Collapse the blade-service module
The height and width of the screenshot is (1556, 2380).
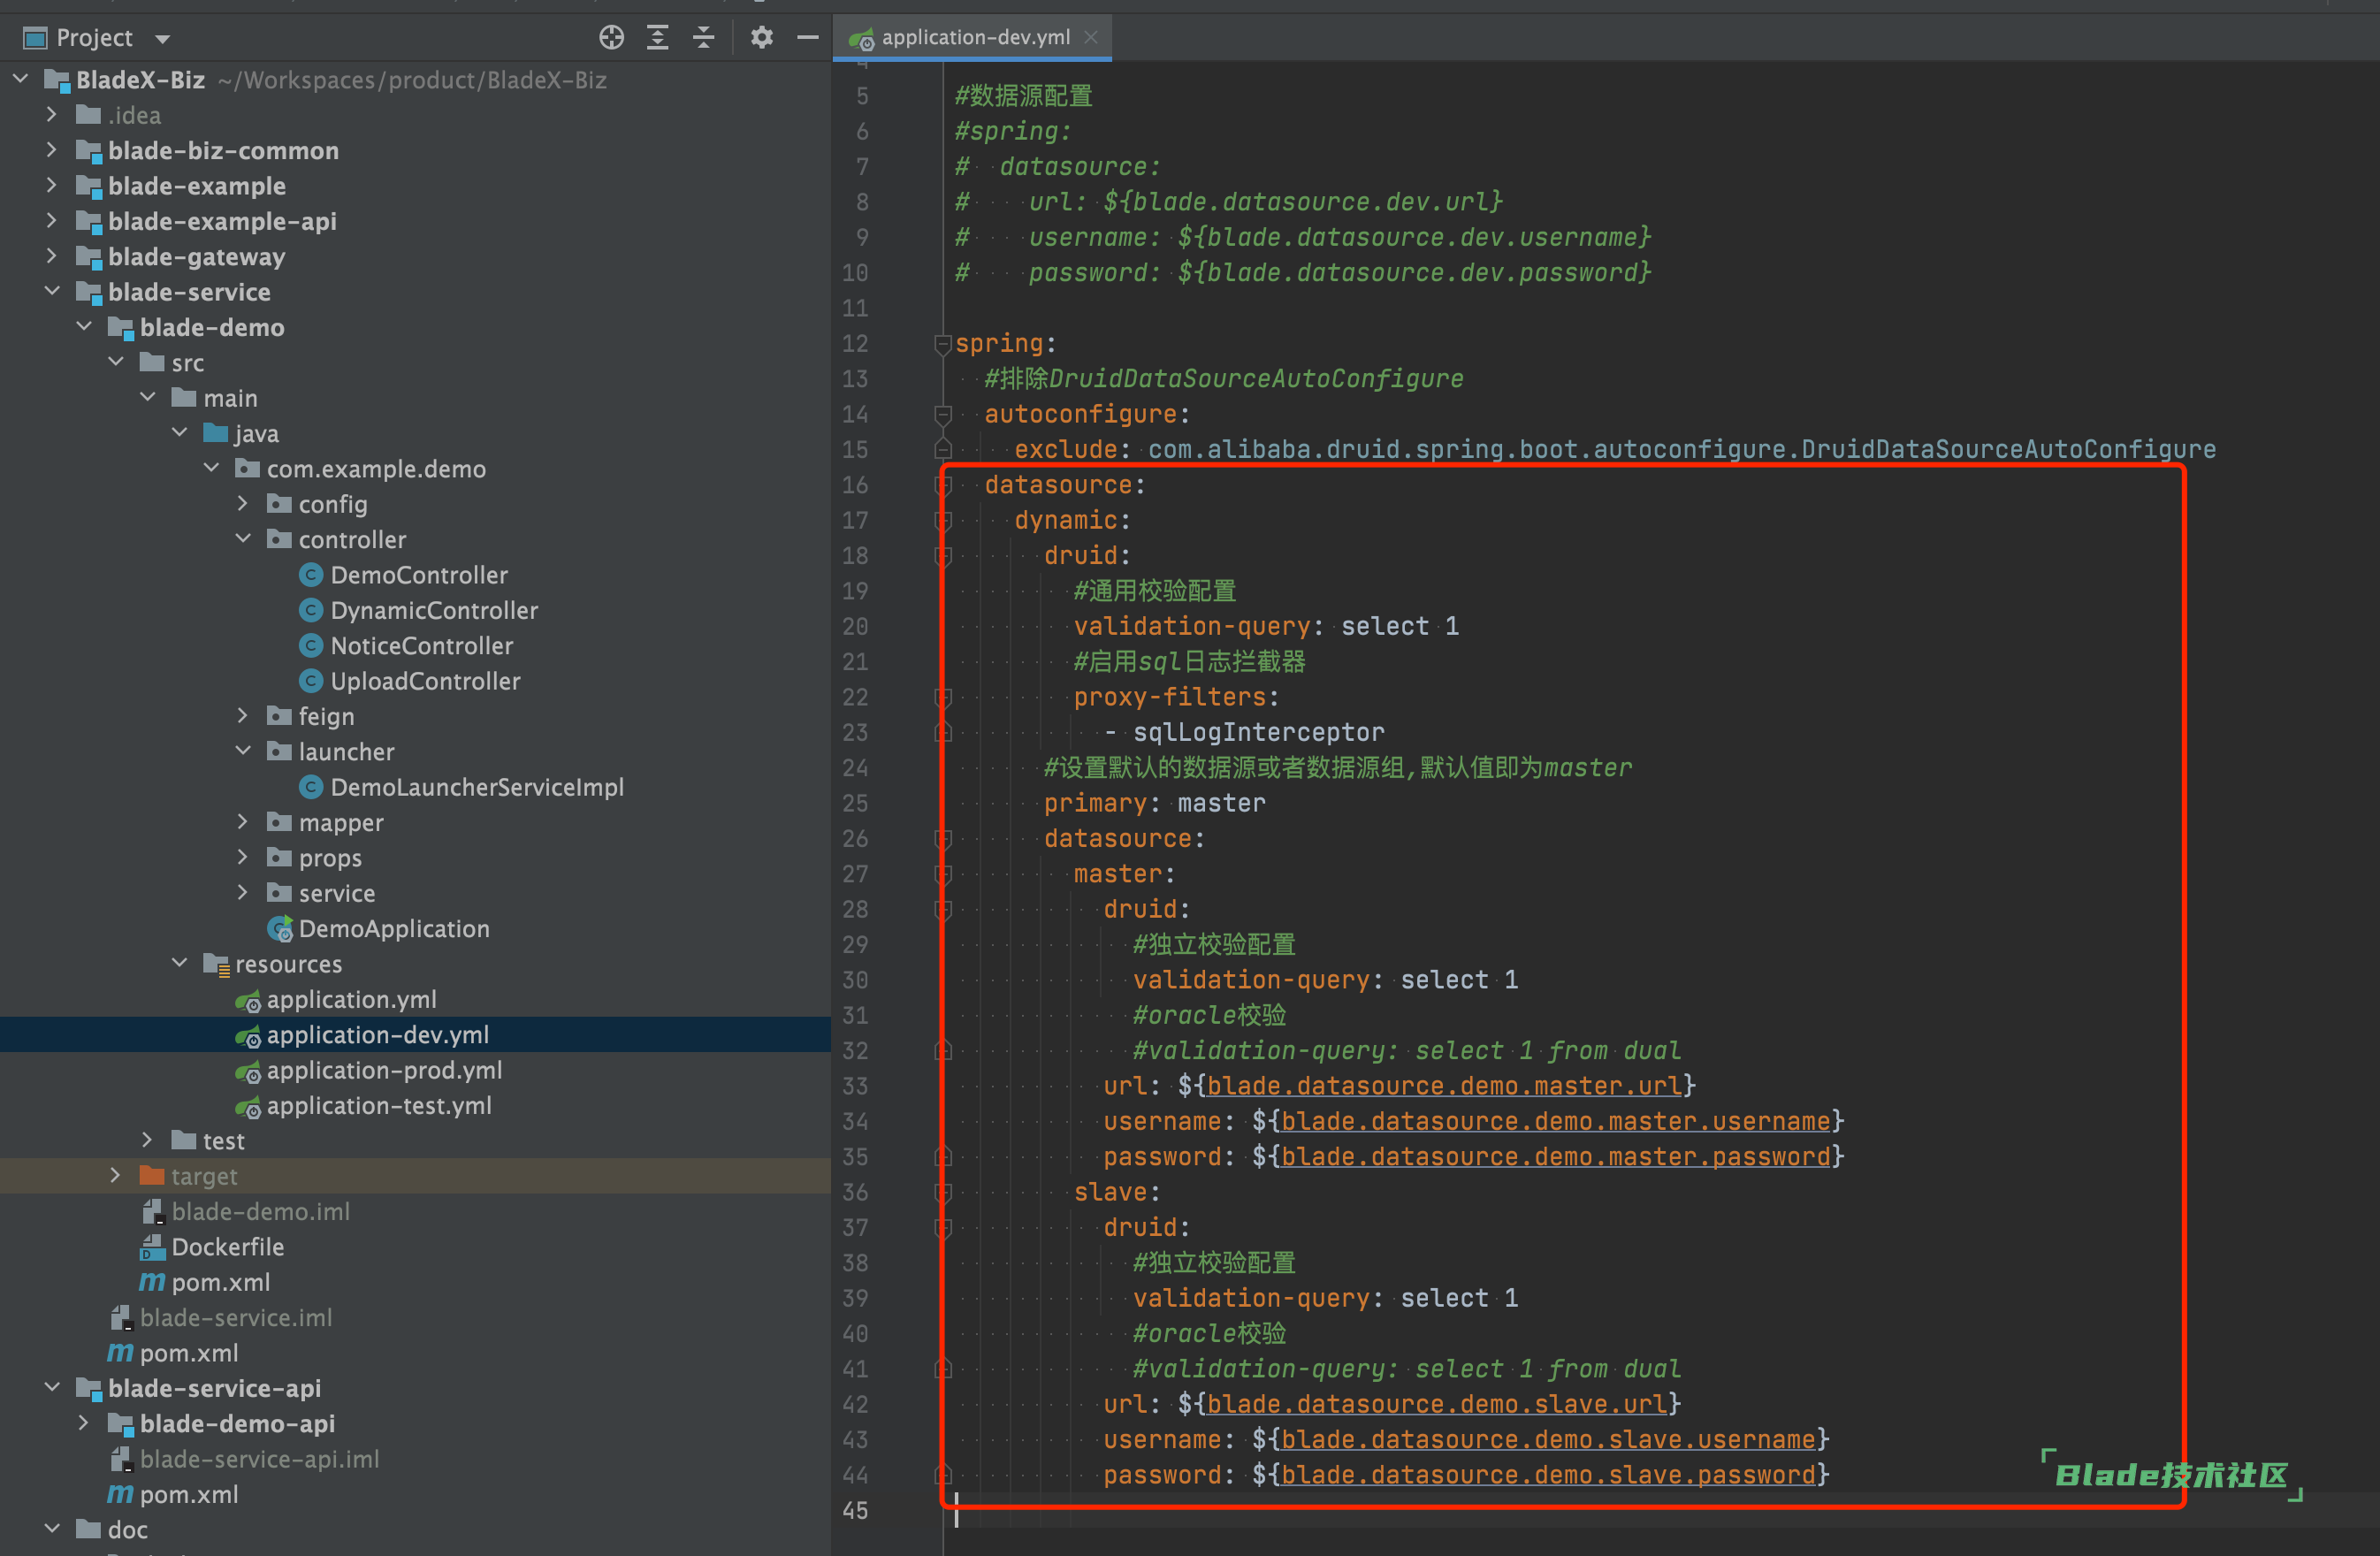coord(52,291)
